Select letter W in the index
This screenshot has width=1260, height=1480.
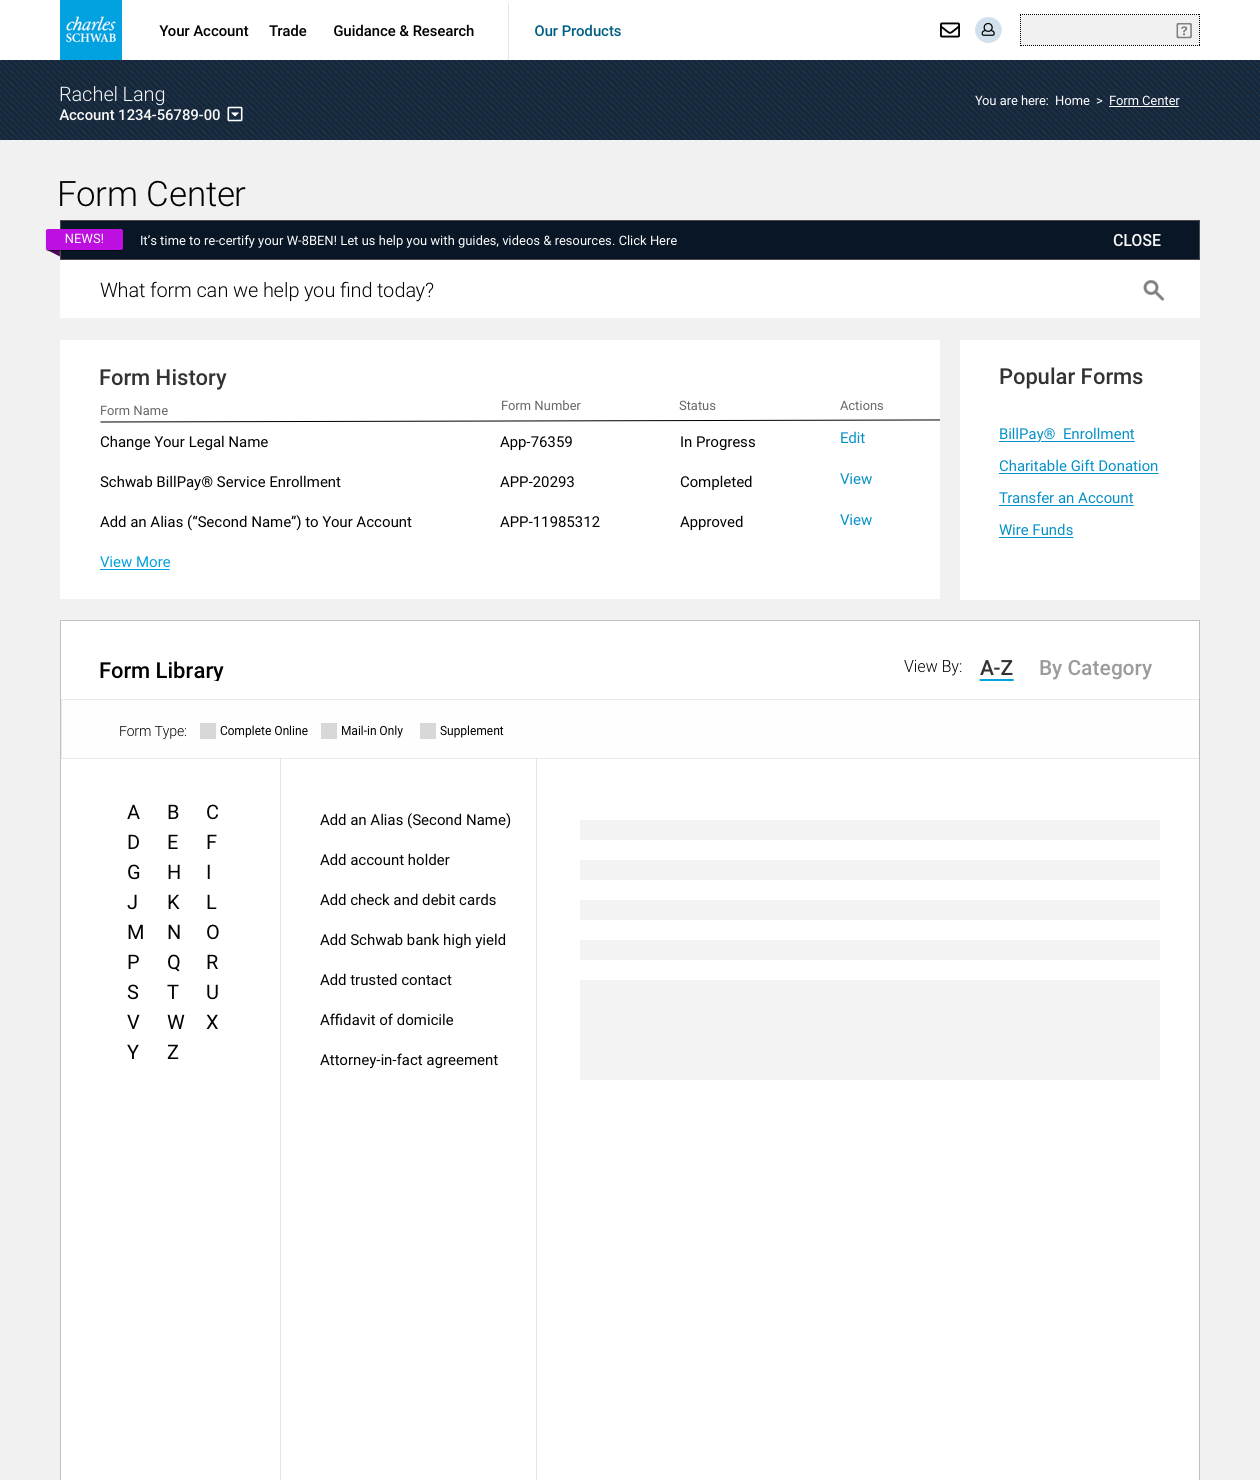[176, 1022]
